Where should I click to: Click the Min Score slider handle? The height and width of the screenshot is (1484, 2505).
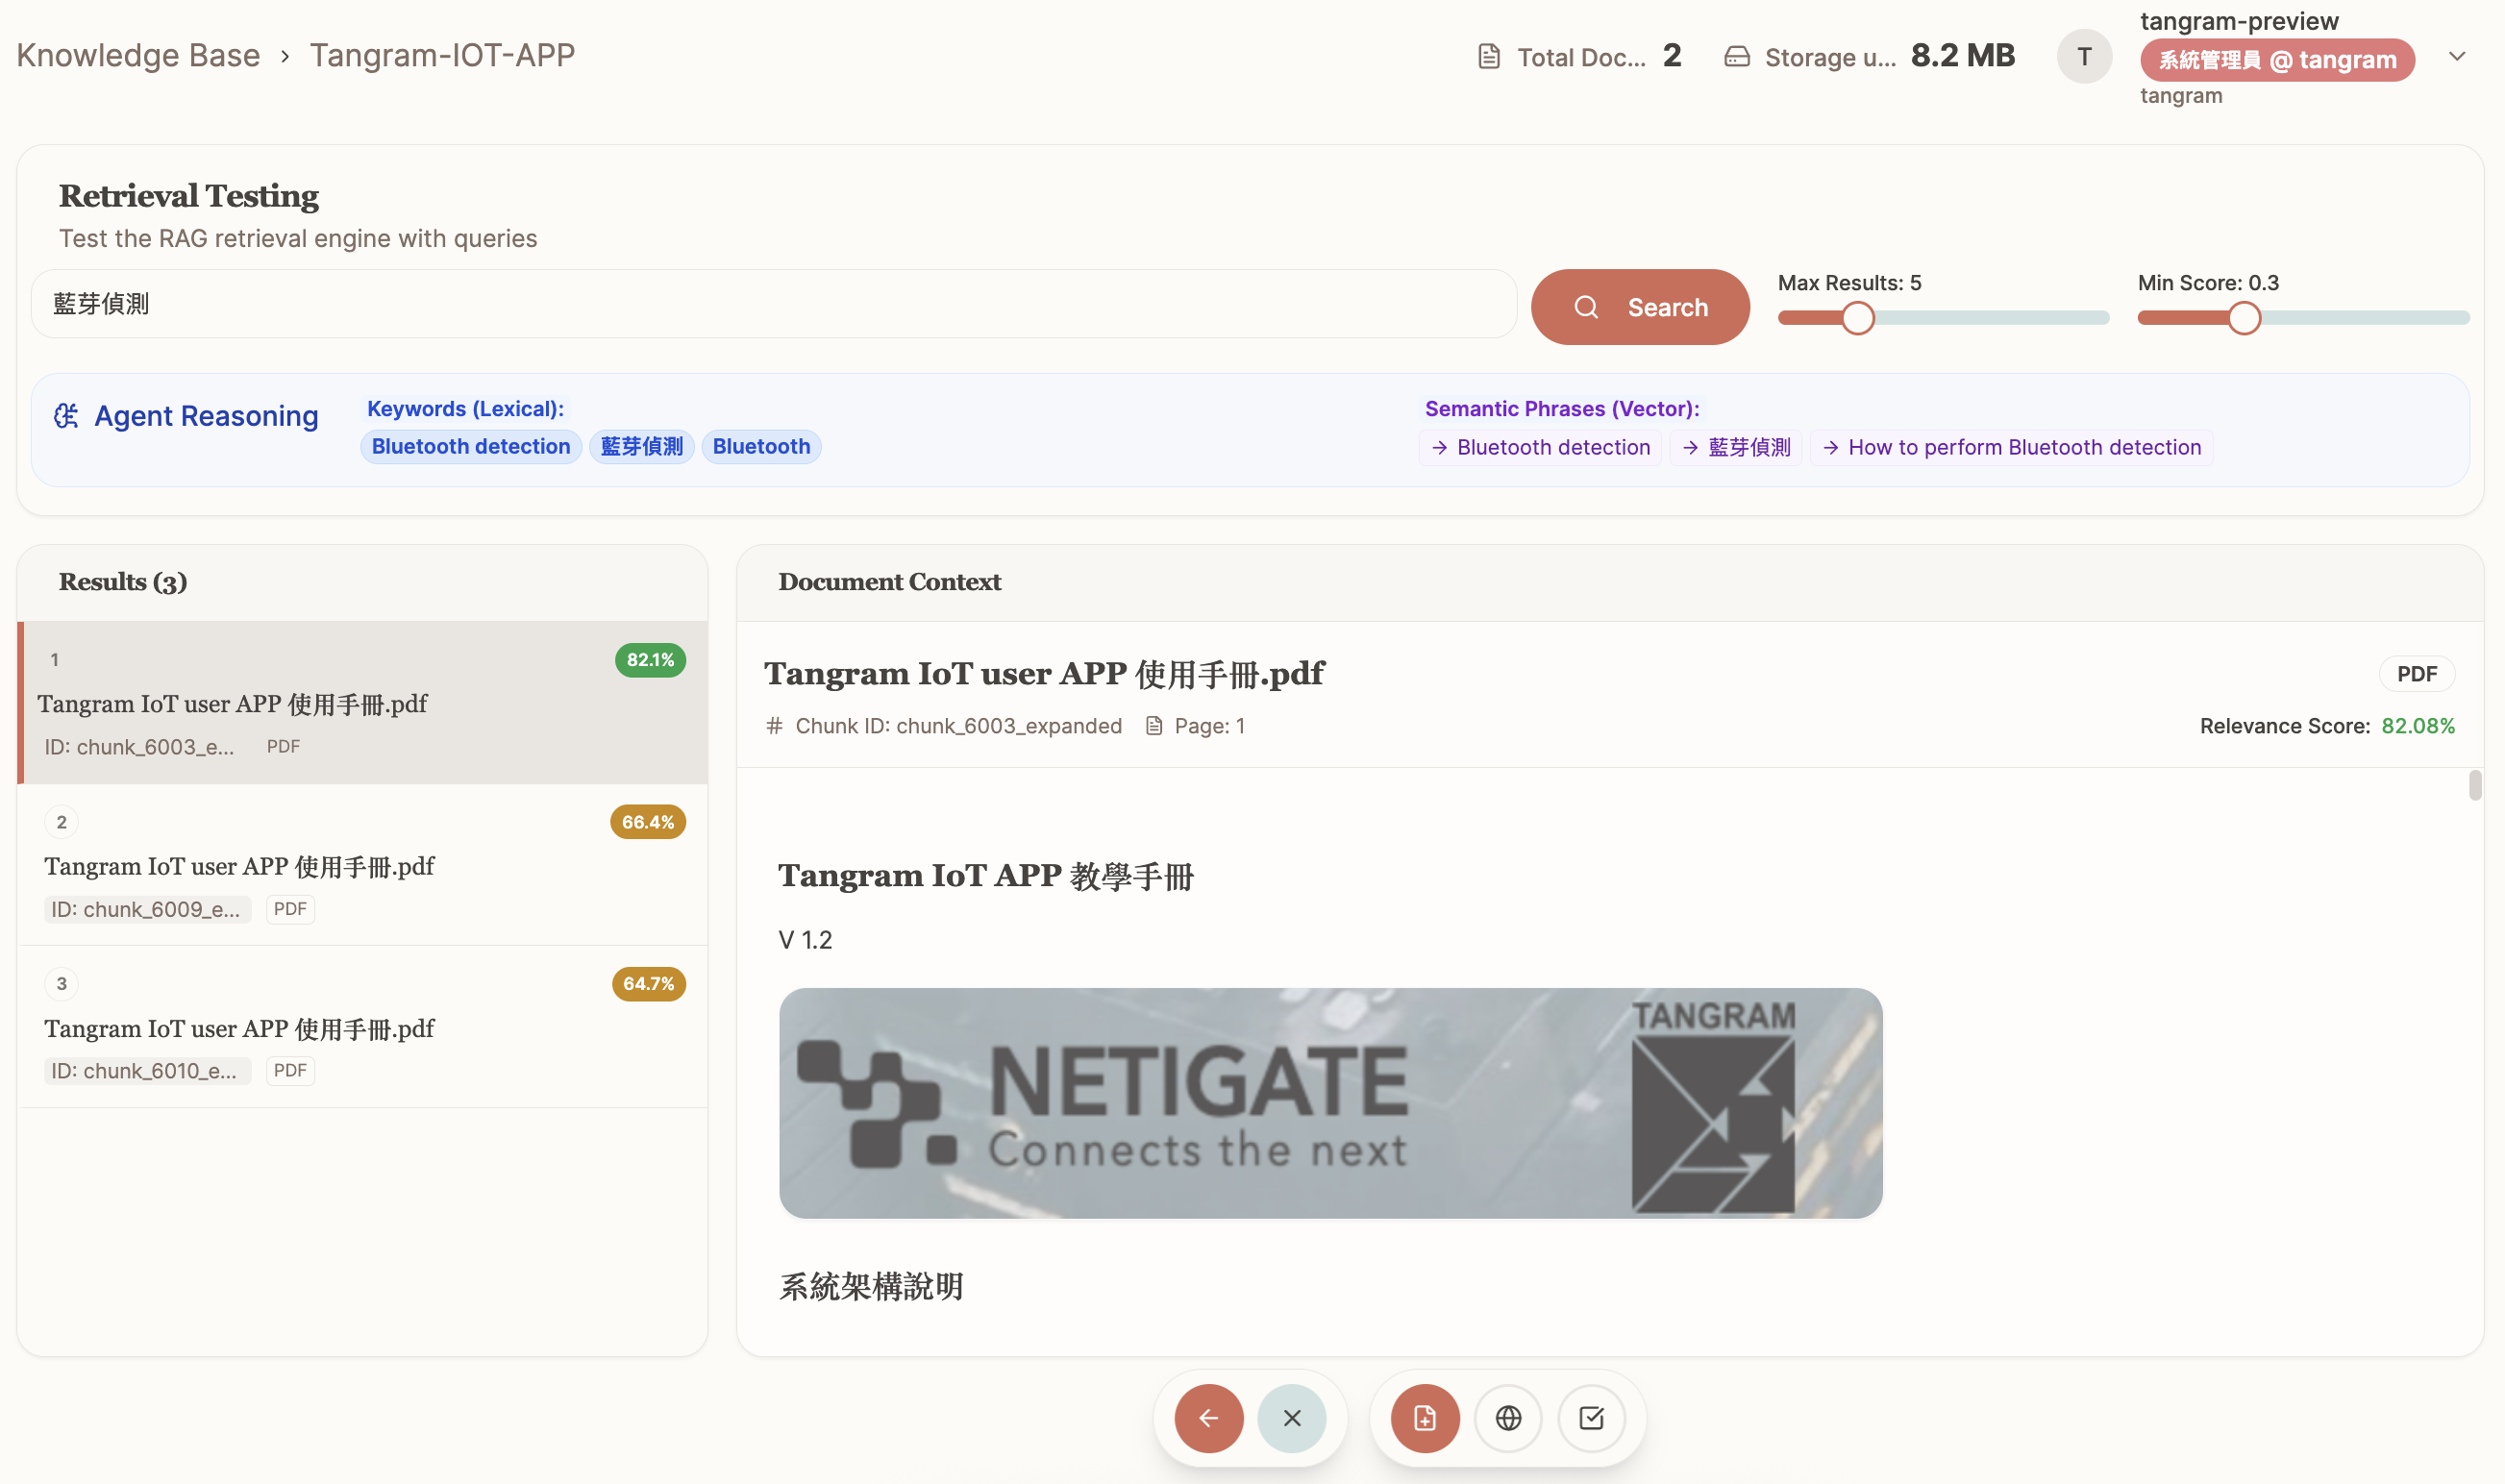coord(2243,318)
